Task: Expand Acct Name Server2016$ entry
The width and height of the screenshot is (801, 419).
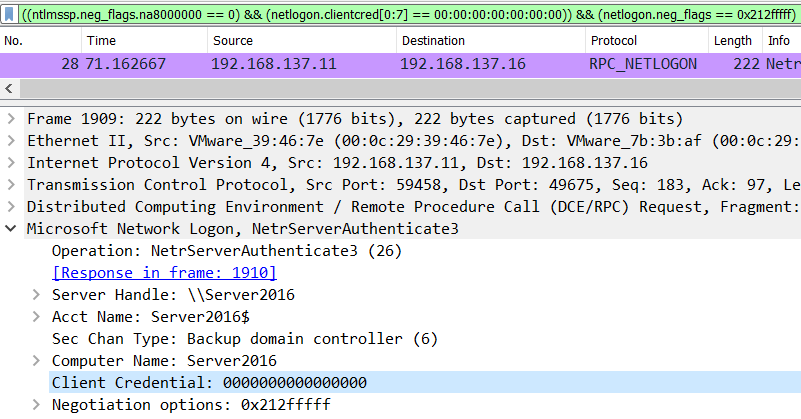Action: point(36,317)
